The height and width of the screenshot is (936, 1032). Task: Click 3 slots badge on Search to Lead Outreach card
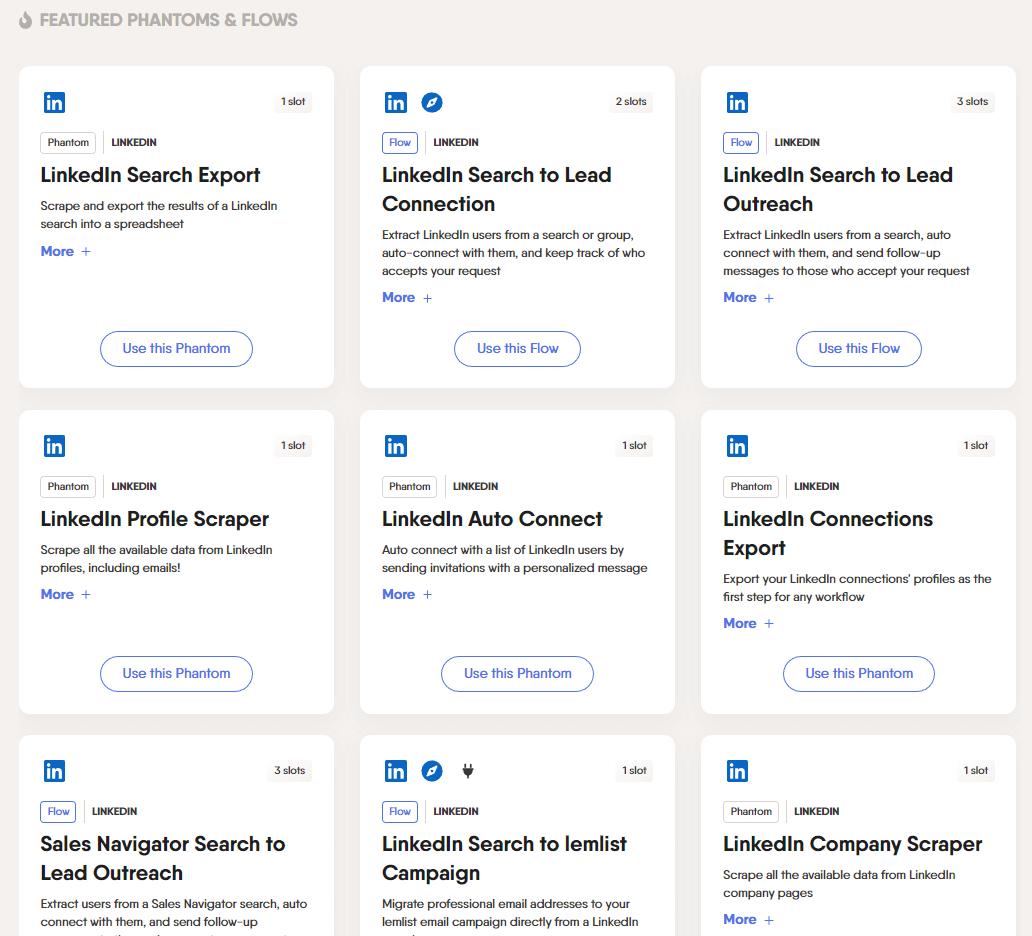pos(972,102)
